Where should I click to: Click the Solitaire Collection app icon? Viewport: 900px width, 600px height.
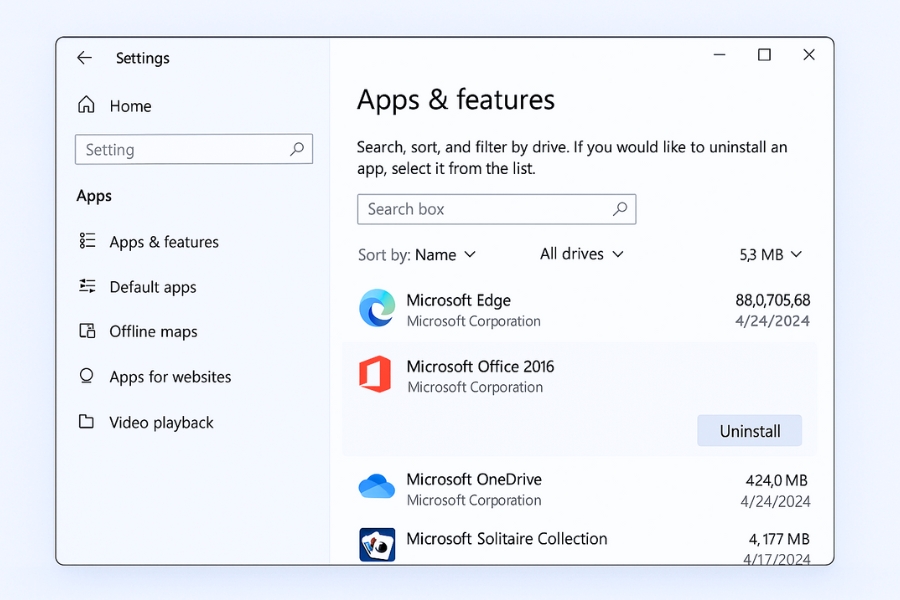click(x=377, y=545)
